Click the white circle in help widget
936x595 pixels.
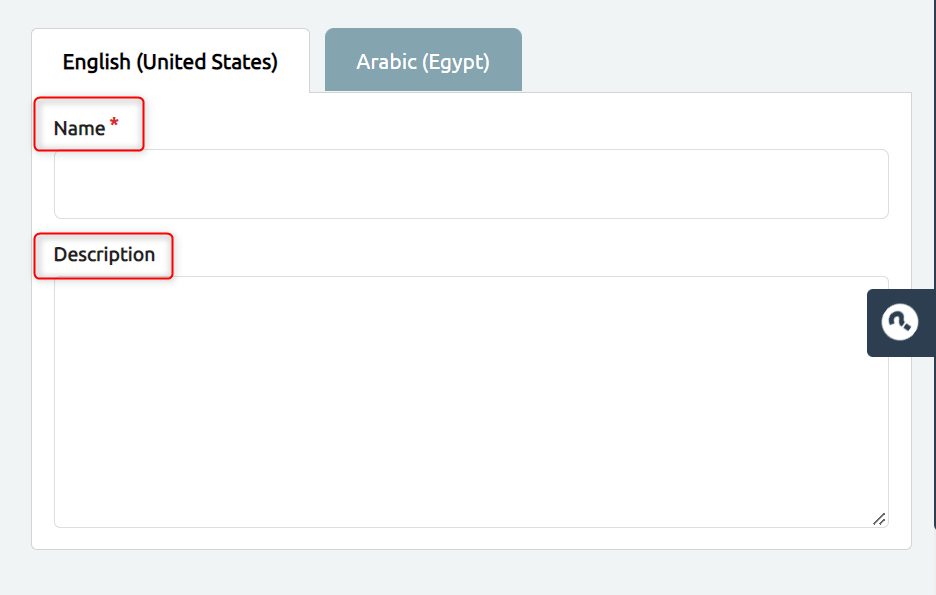(900, 322)
